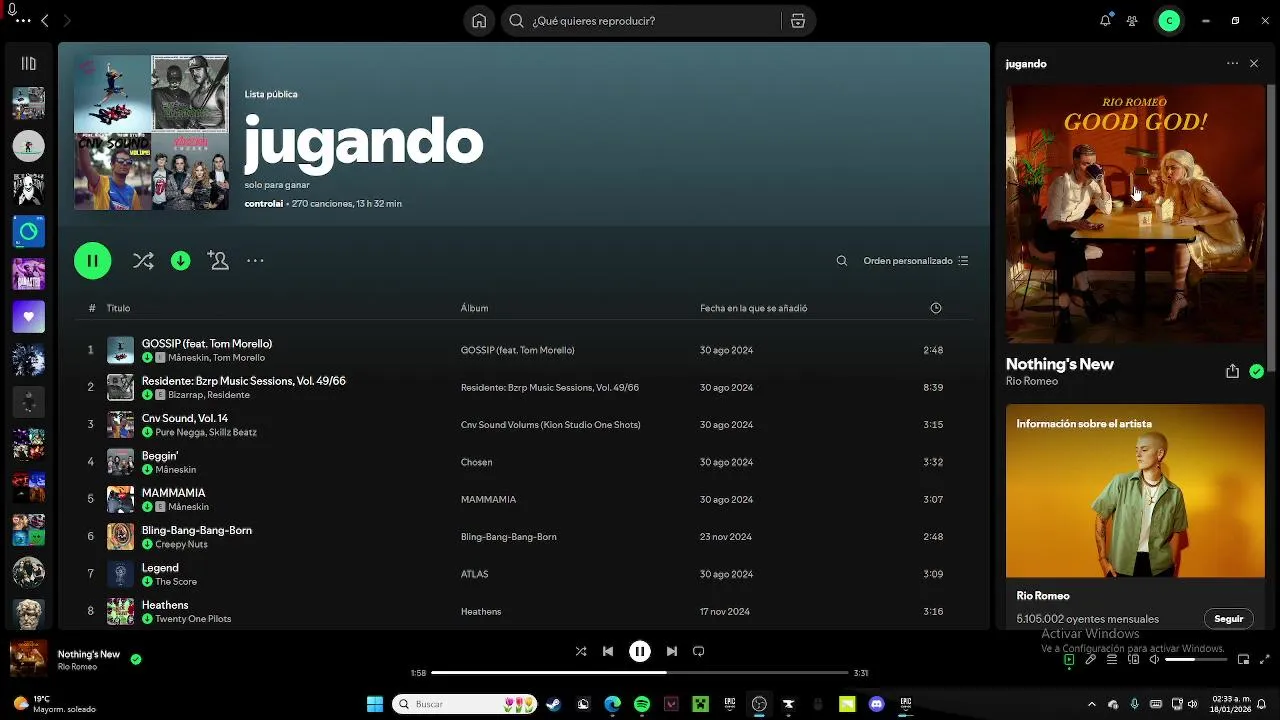Mute the Spotify volume
The image size is (1280, 720).
1154,660
